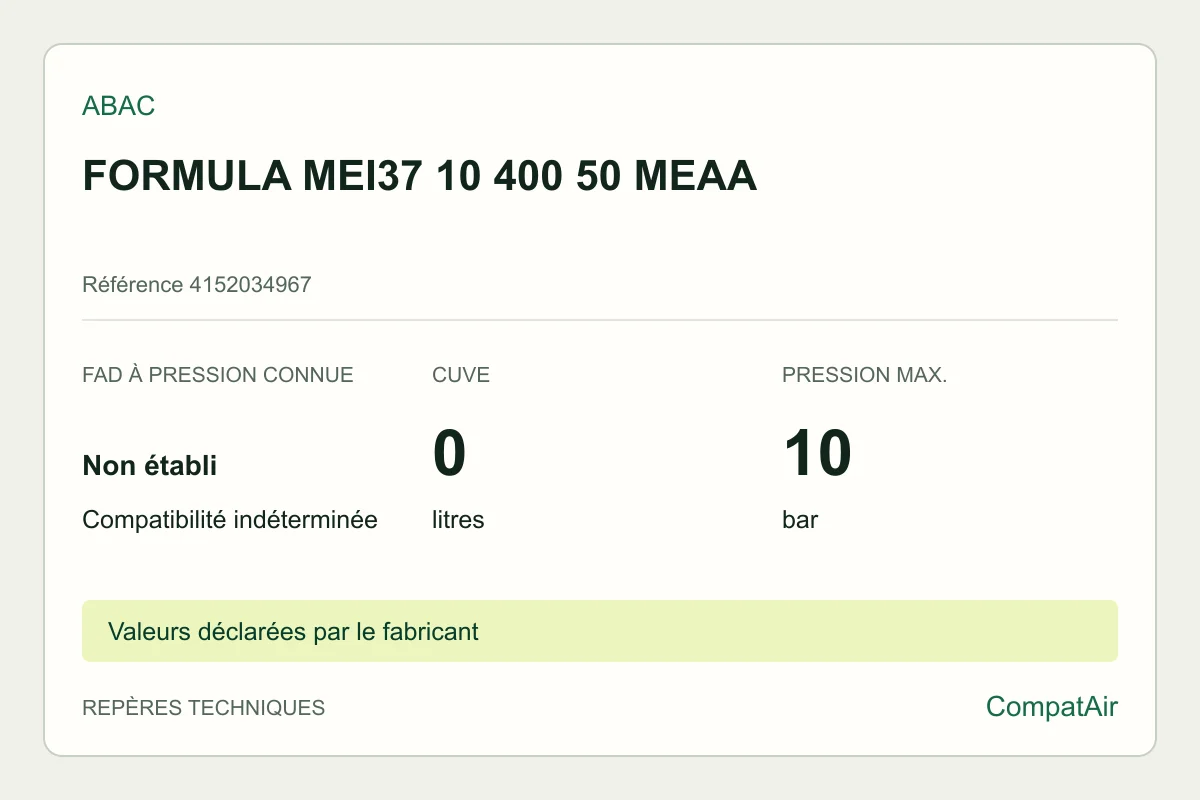Select the 10 maximum pressure value
The image size is (1200, 800).
pyautogui.click(x=817, y=452)
